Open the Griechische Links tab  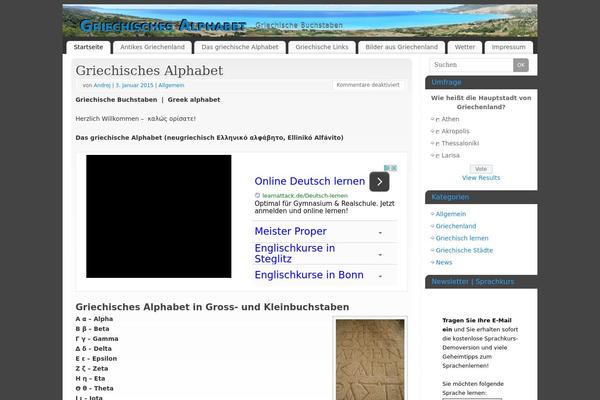(x=322, y=47)
